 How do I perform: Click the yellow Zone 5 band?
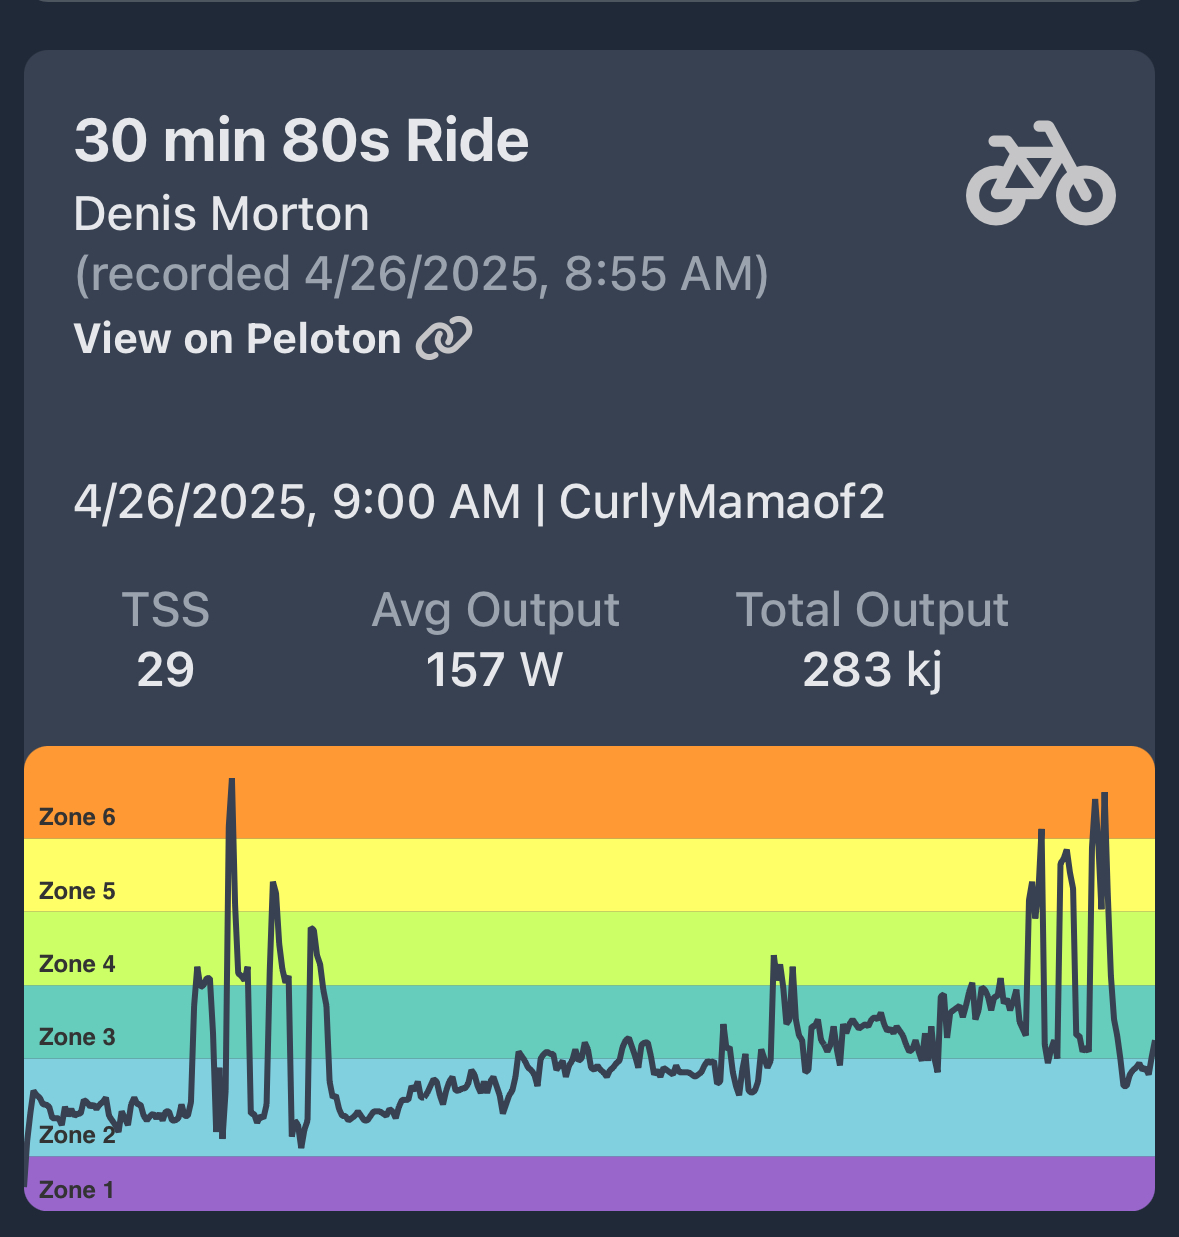coord(600,875)
